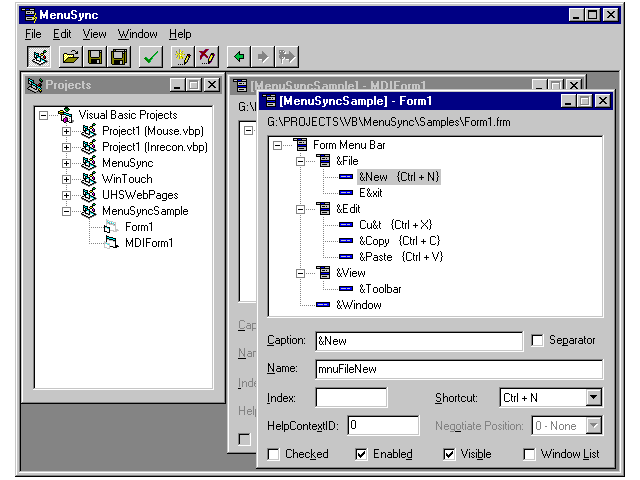Uncheck the Enabled checkbox
640x480 pixels.
362,454
